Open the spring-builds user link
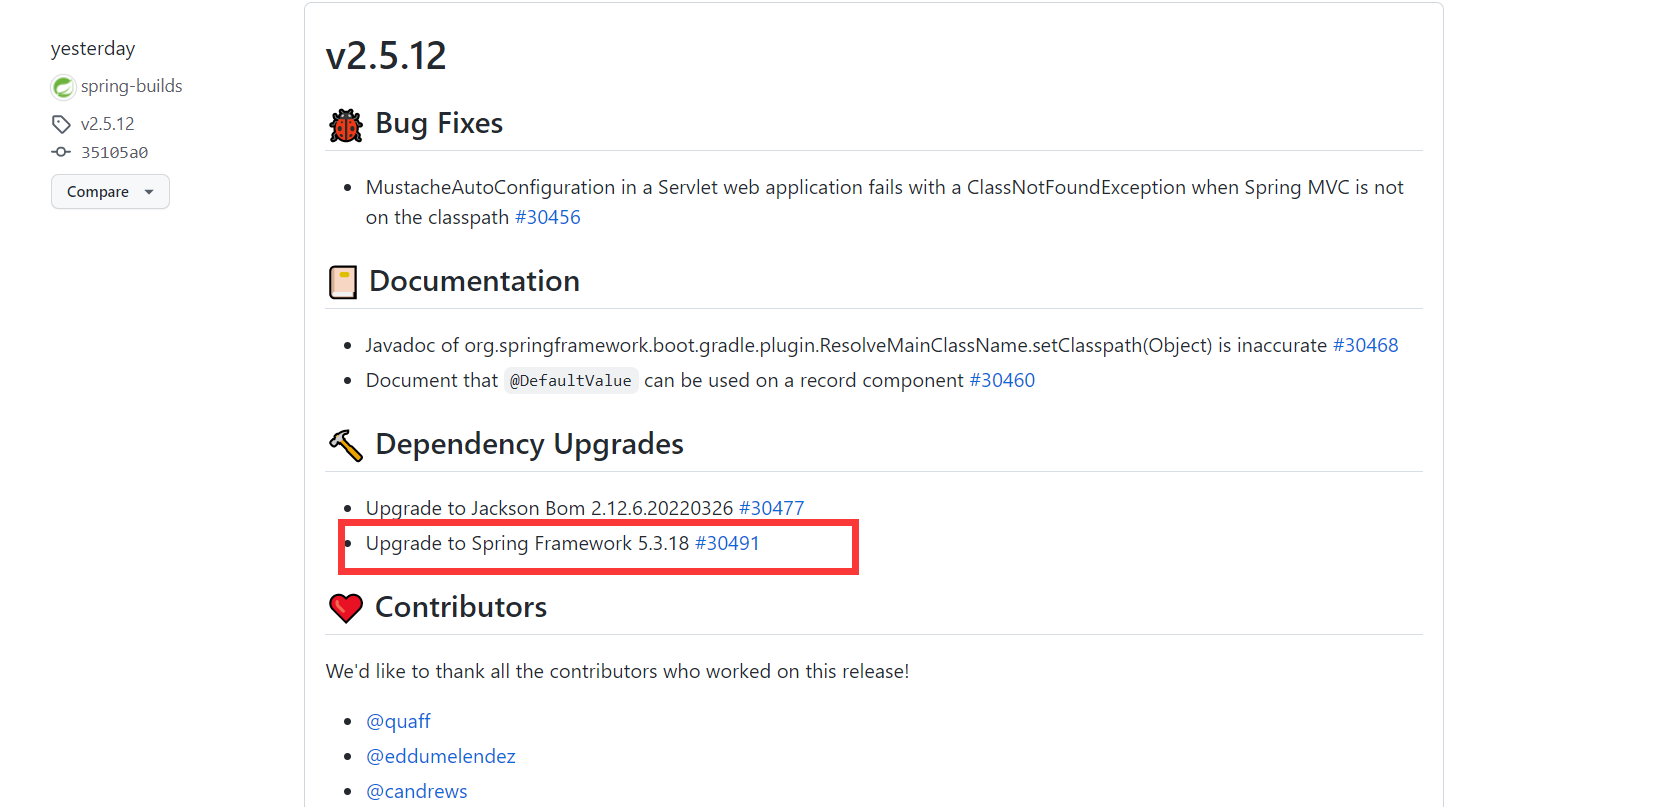The image size is (1680, 807). (131, 86)
